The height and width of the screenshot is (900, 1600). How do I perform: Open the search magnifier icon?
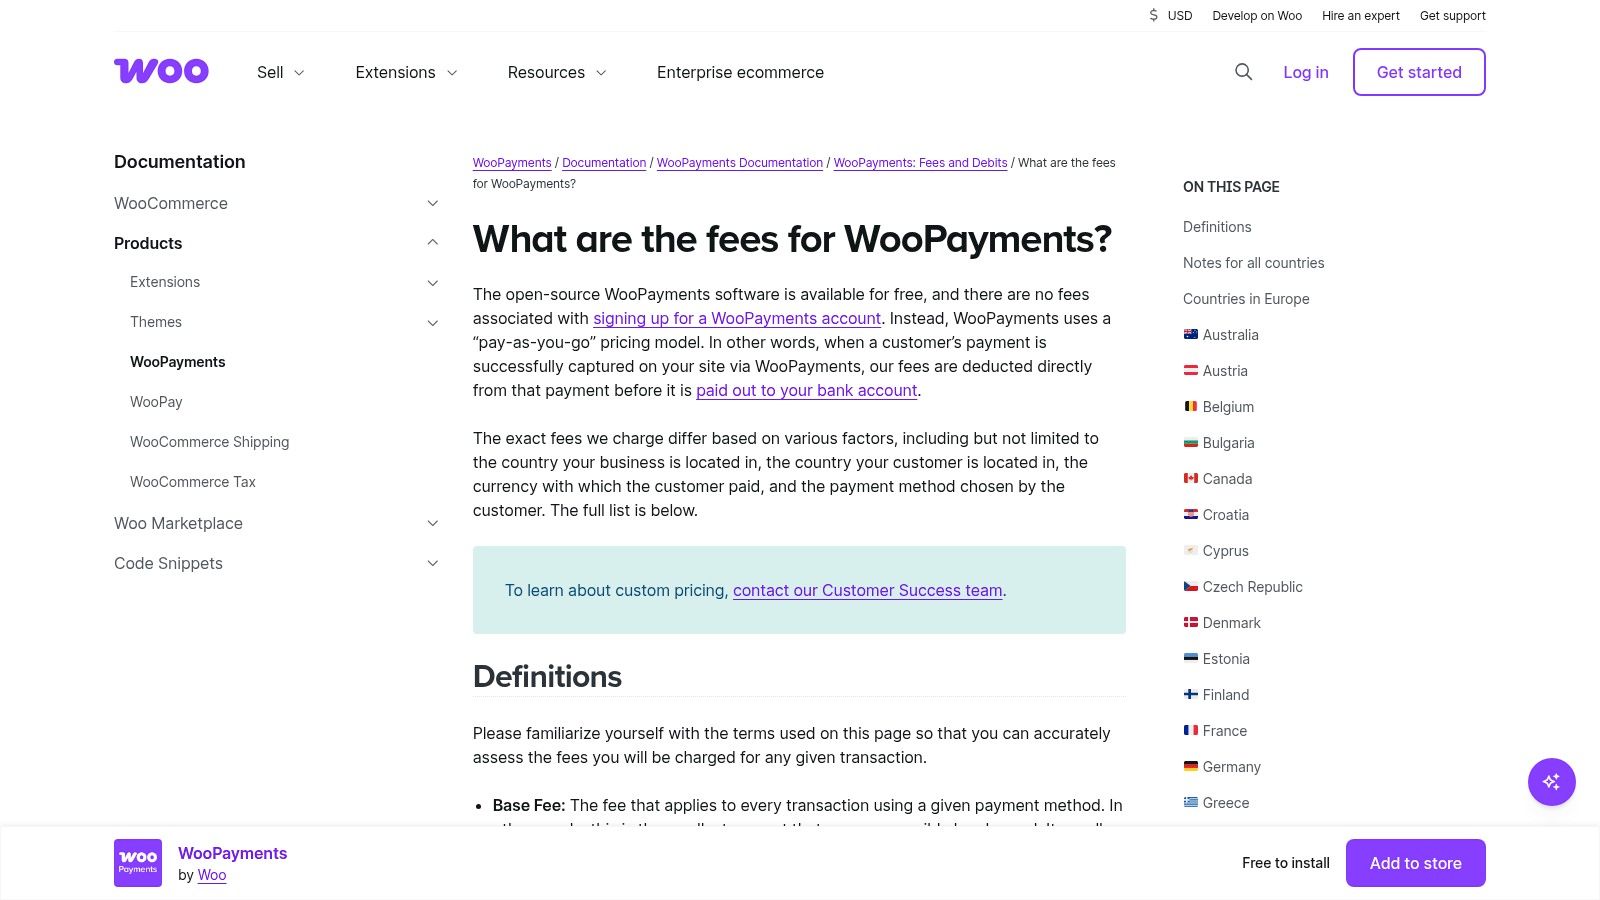tap(1243, 72)
